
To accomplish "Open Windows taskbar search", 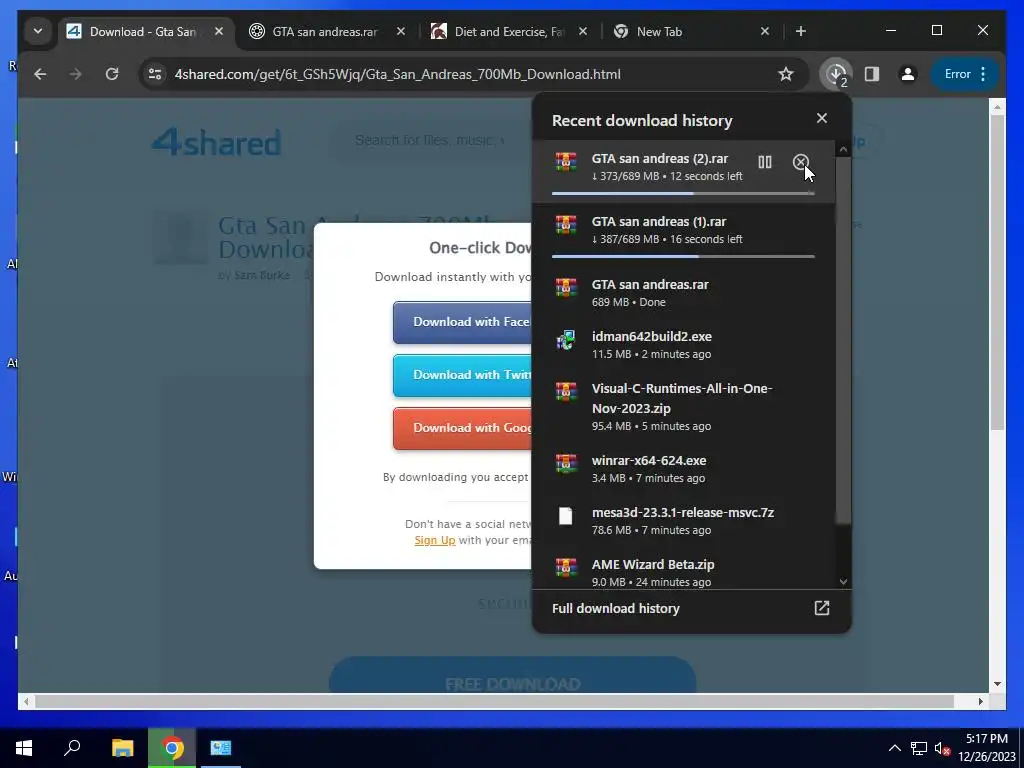I will point(72,748).
